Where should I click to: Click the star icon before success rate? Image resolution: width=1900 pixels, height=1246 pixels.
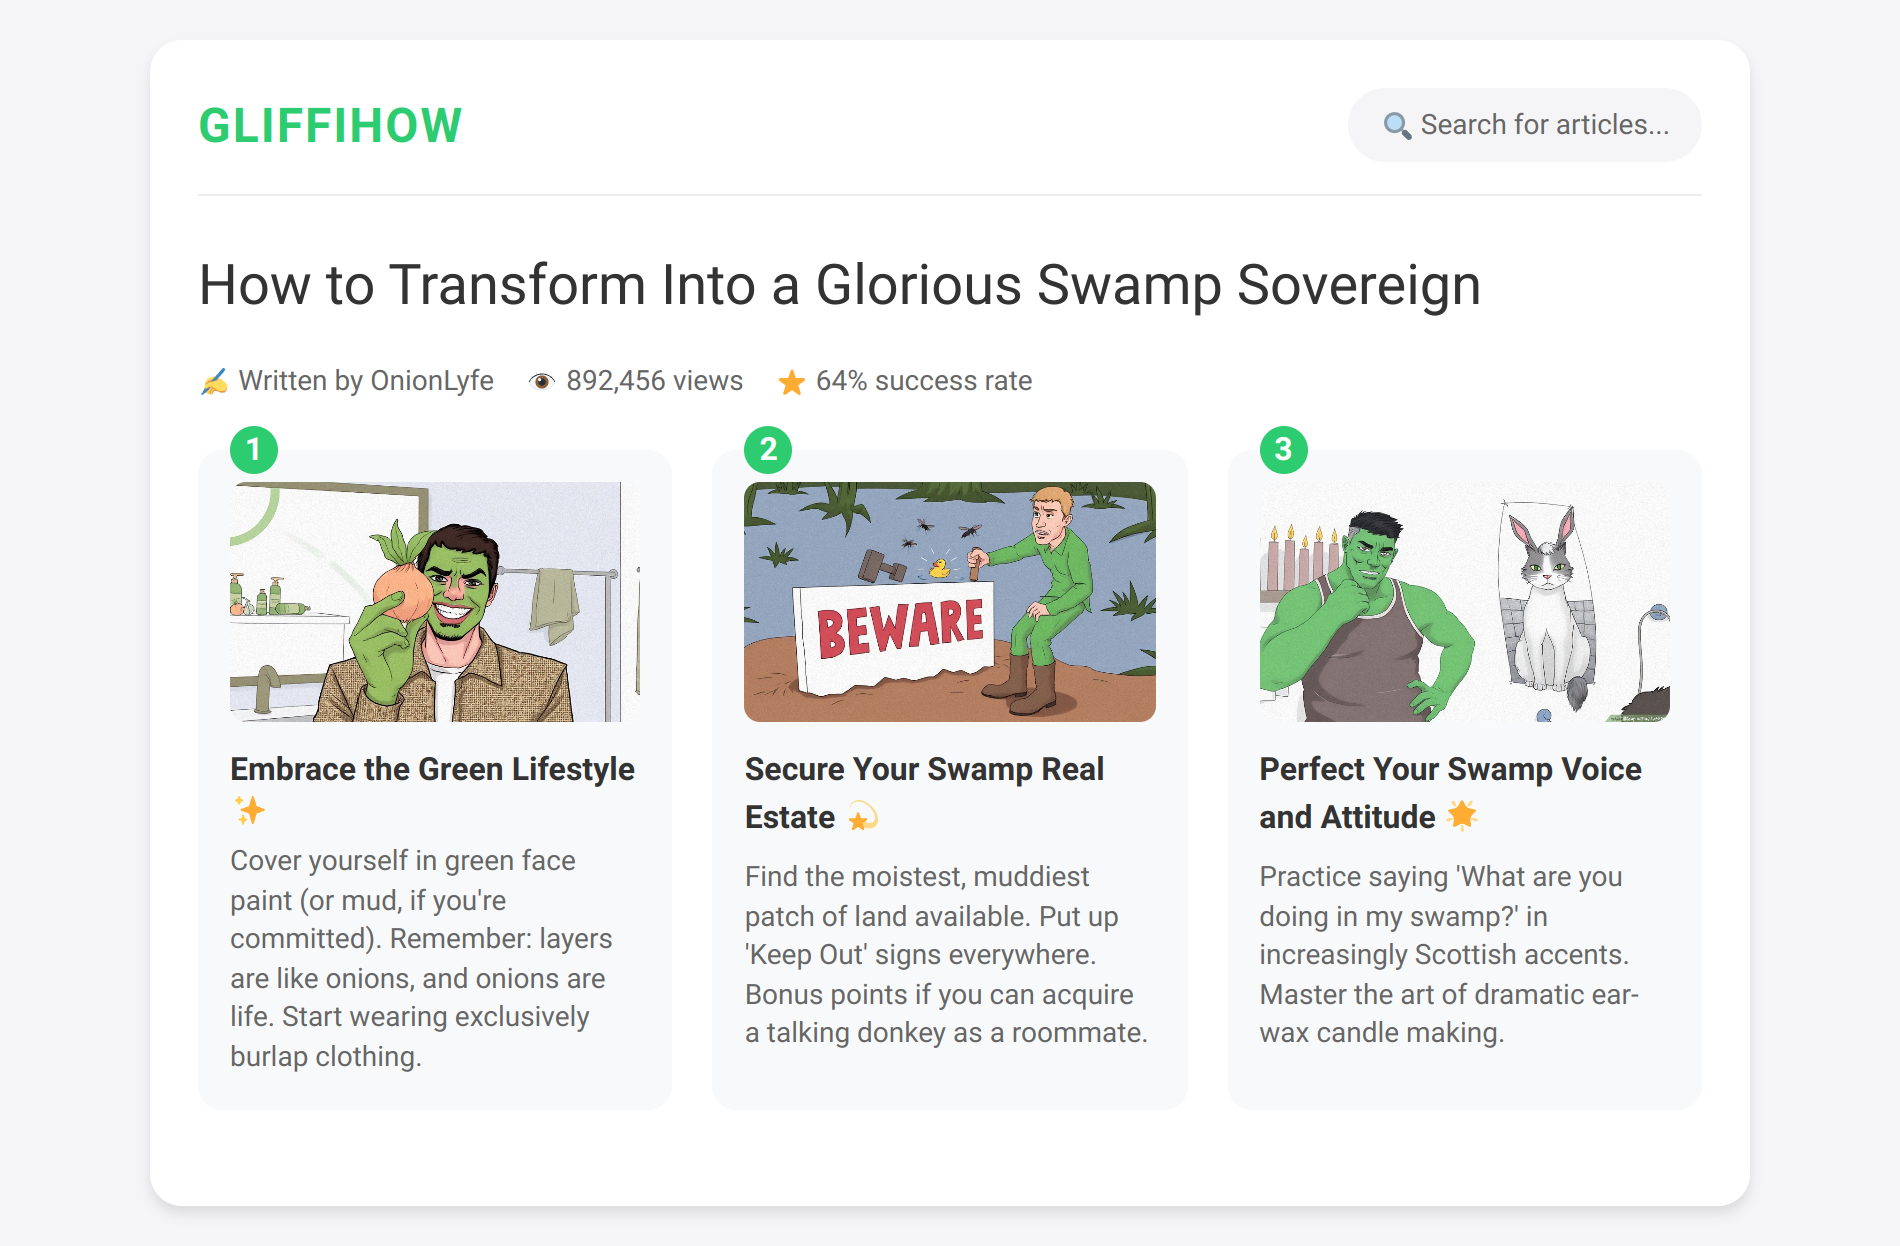coord(792,380)
